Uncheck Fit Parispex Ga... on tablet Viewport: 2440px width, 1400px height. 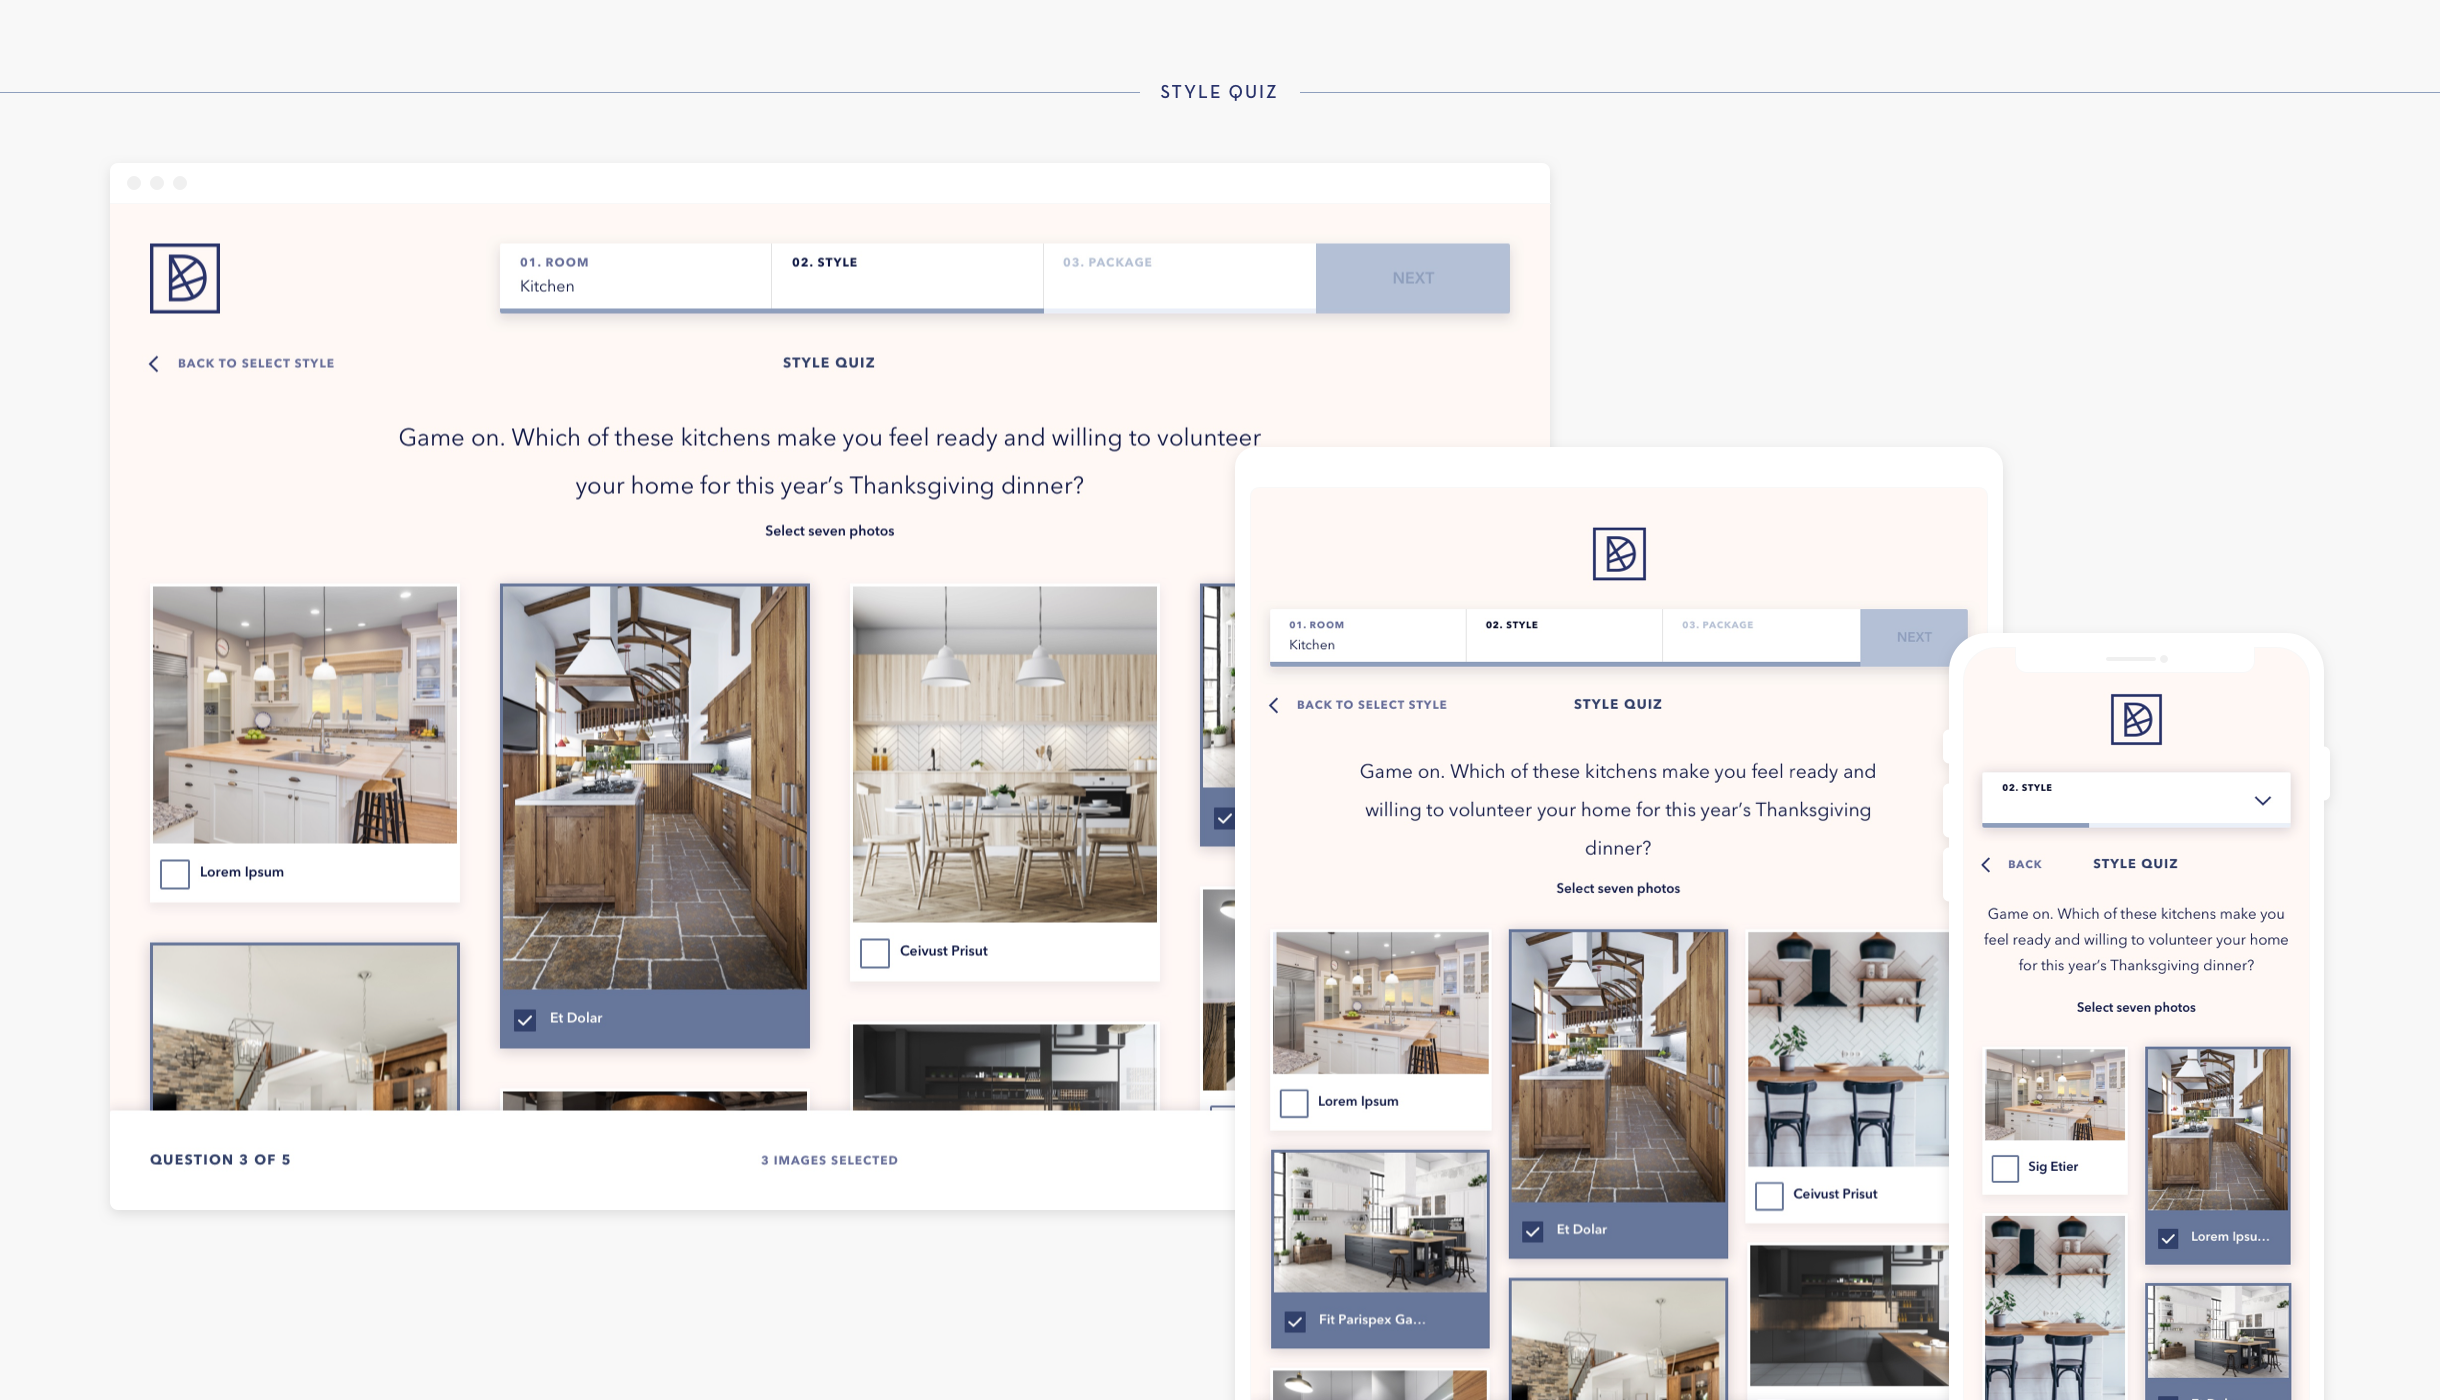tap(1295, 1321)
